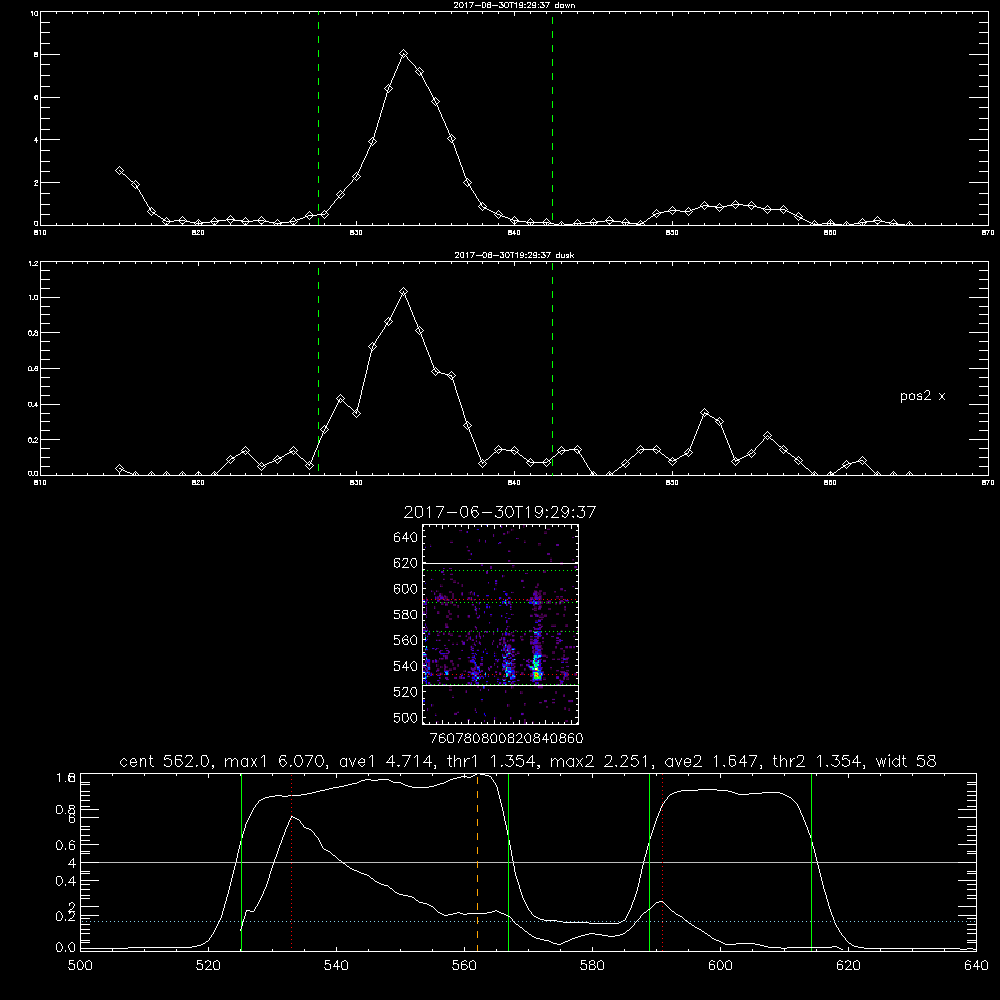Select the dotted horizontal threshold line in bottom plot
Viewport: 1000px width, 1000px height.
point(528,922)
